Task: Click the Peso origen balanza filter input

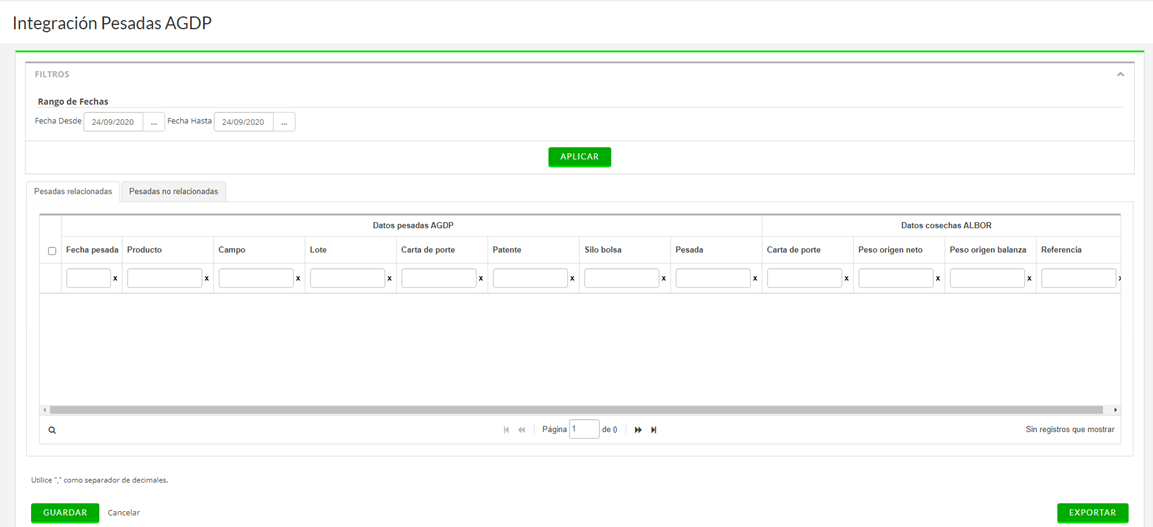Action: tap(988, 279)
